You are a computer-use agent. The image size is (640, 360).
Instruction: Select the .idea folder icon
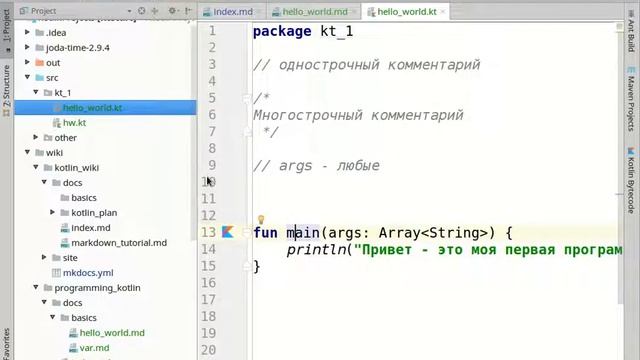(x=40, y=33)
